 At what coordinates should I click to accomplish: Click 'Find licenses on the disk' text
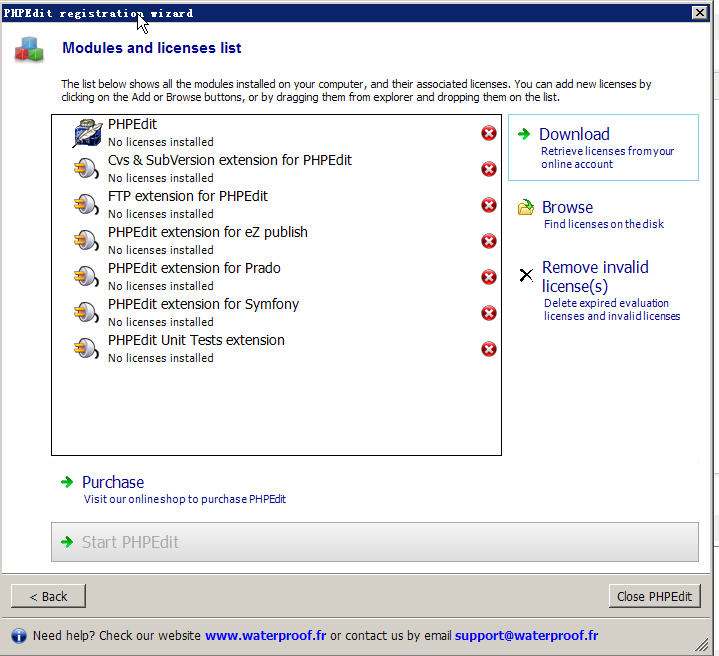[603, 224]
